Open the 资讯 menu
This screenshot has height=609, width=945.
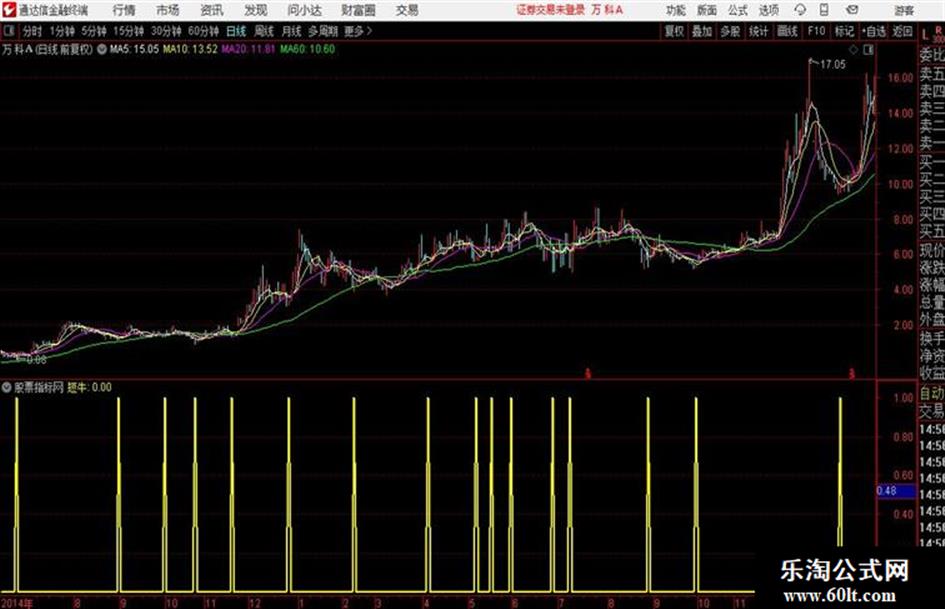click(212, 10)
